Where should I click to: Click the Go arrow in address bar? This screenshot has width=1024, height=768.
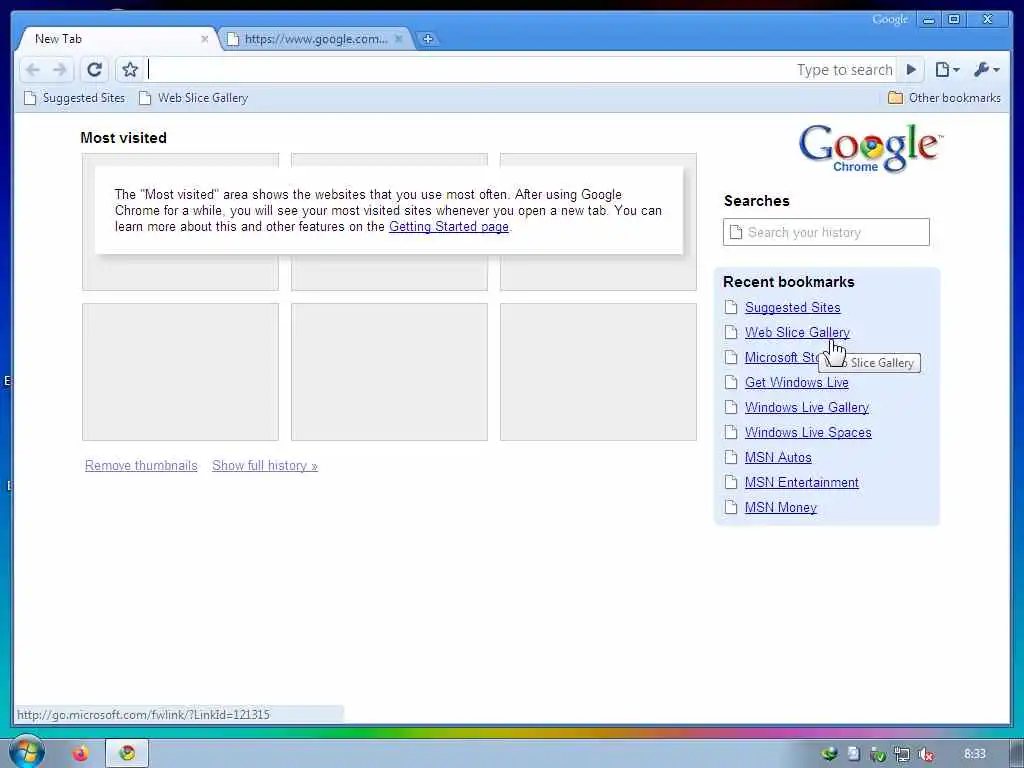(x=911, y=69)
